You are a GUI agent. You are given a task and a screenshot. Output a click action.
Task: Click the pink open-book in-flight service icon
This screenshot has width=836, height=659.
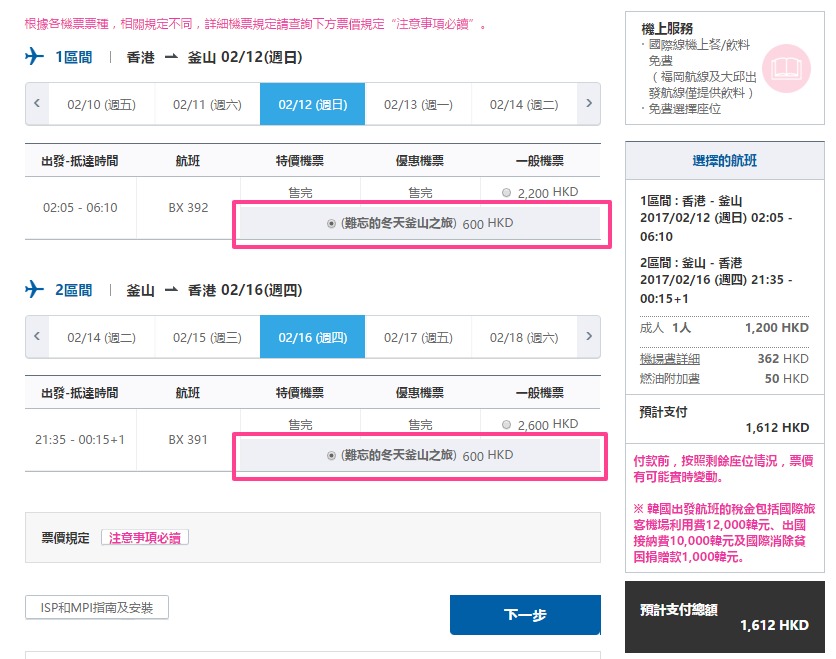coord(786,69)
